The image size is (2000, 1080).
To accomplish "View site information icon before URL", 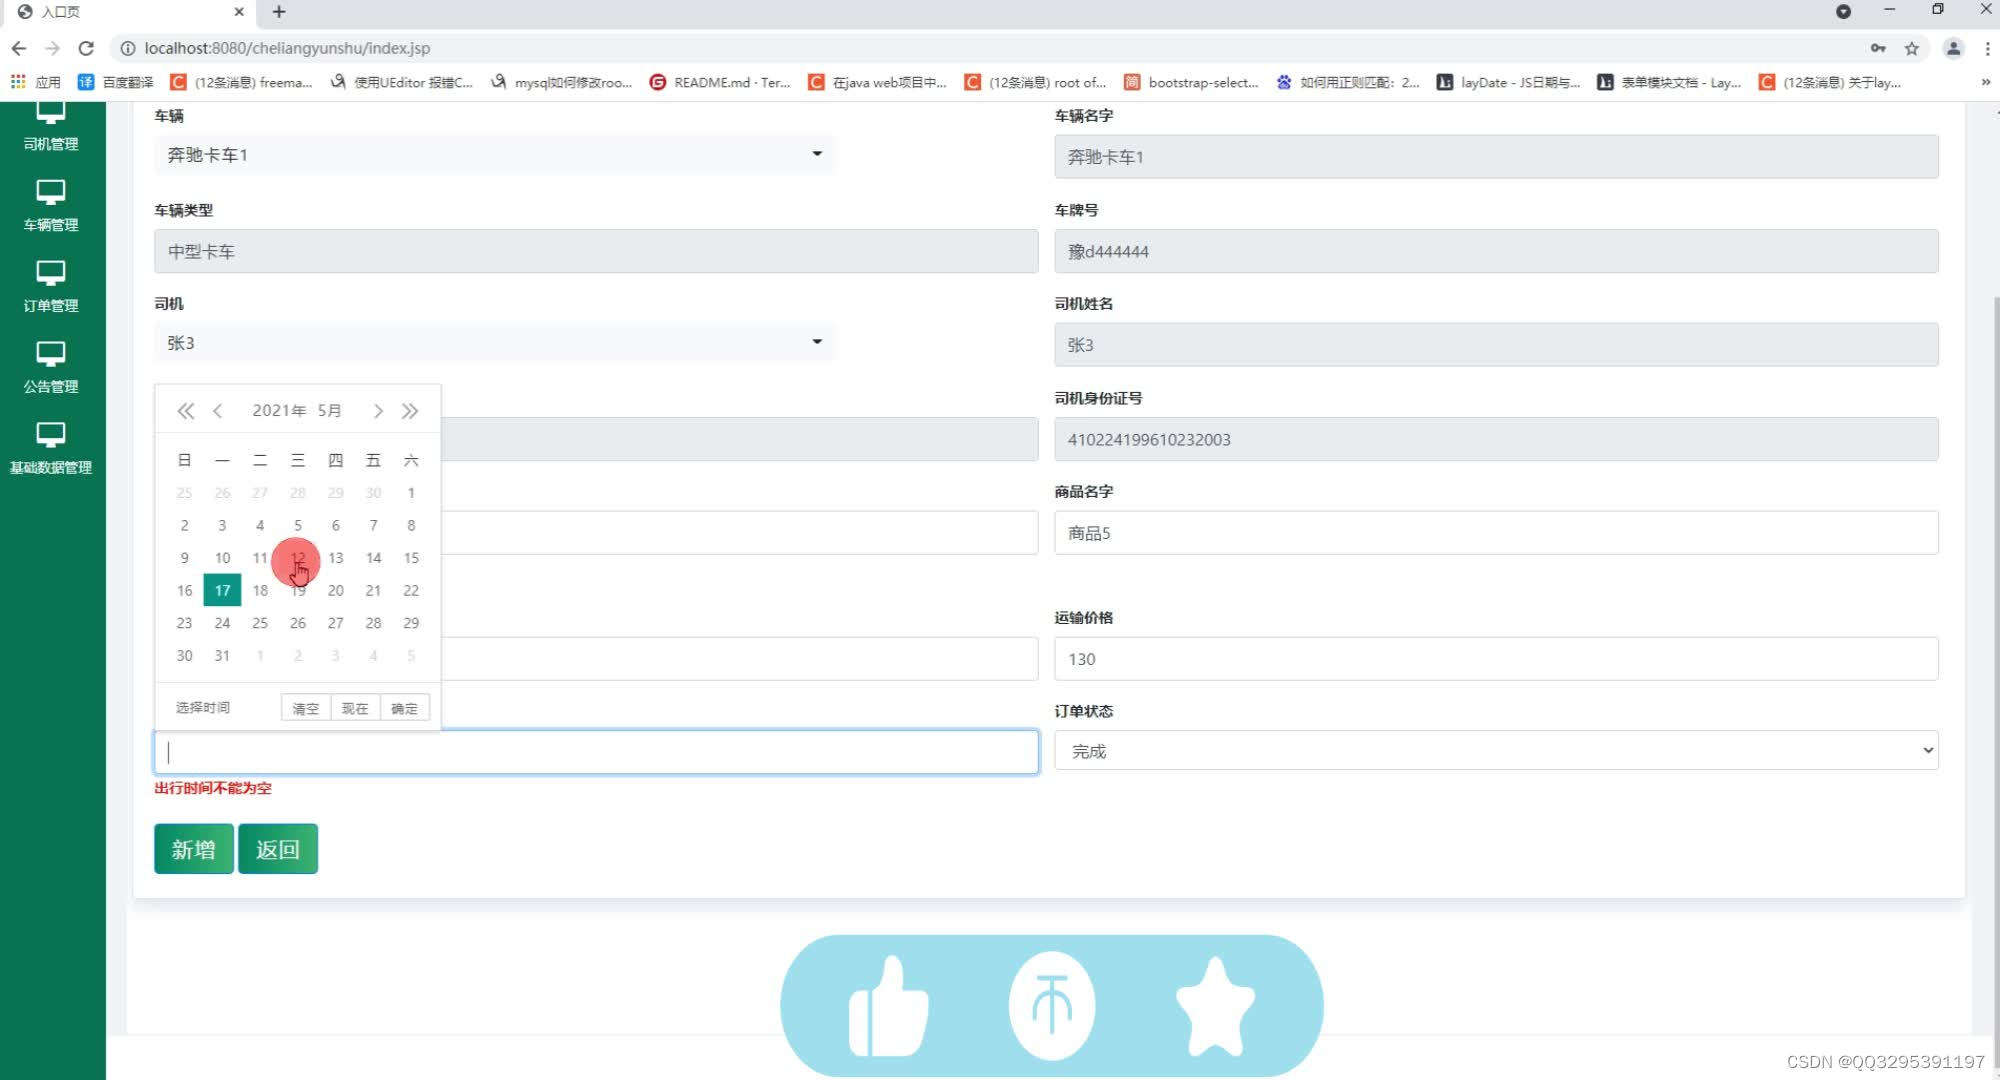I will [x=128, y=48].
